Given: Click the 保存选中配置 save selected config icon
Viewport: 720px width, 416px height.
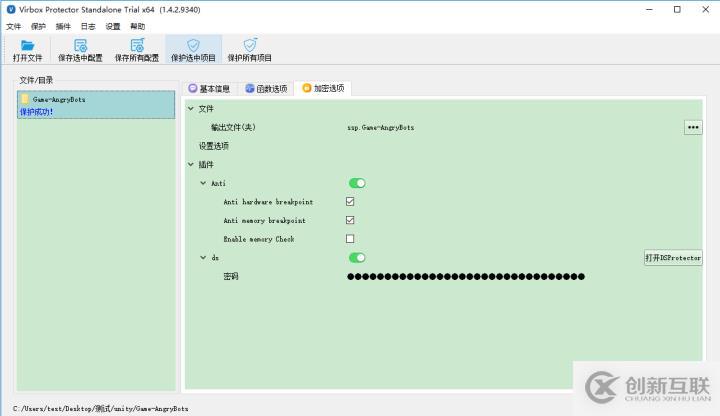Looking at the screenshot, I should (x=80, y=45).
